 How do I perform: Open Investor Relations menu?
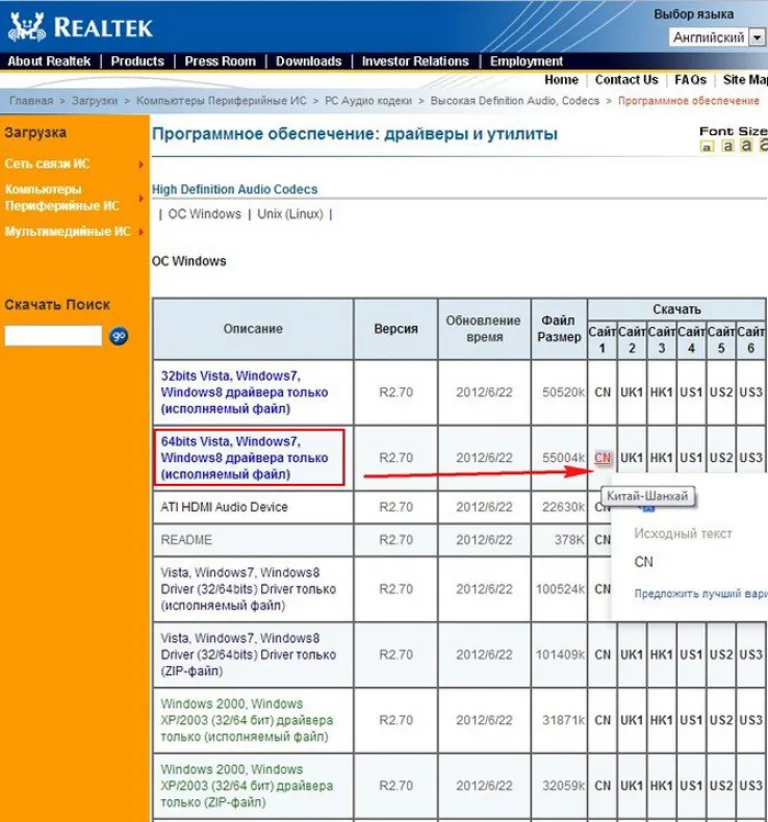[x=415, y=61]
